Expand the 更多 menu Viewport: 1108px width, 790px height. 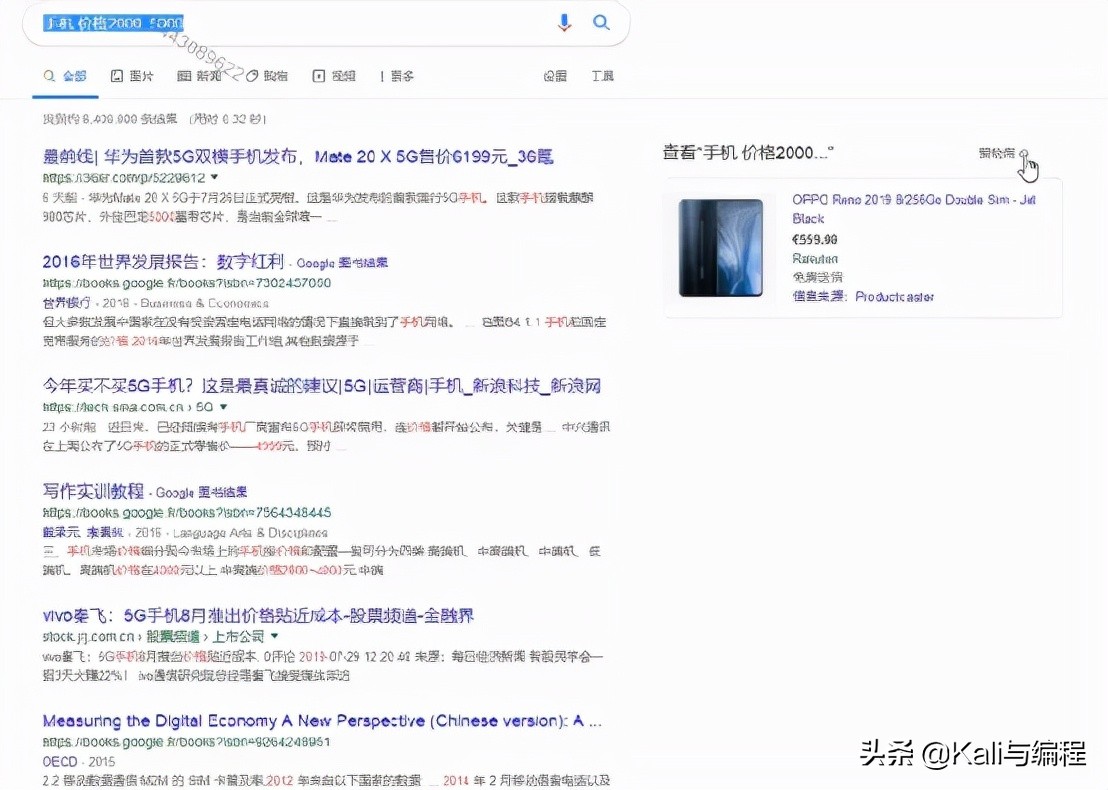click(397, 76)
